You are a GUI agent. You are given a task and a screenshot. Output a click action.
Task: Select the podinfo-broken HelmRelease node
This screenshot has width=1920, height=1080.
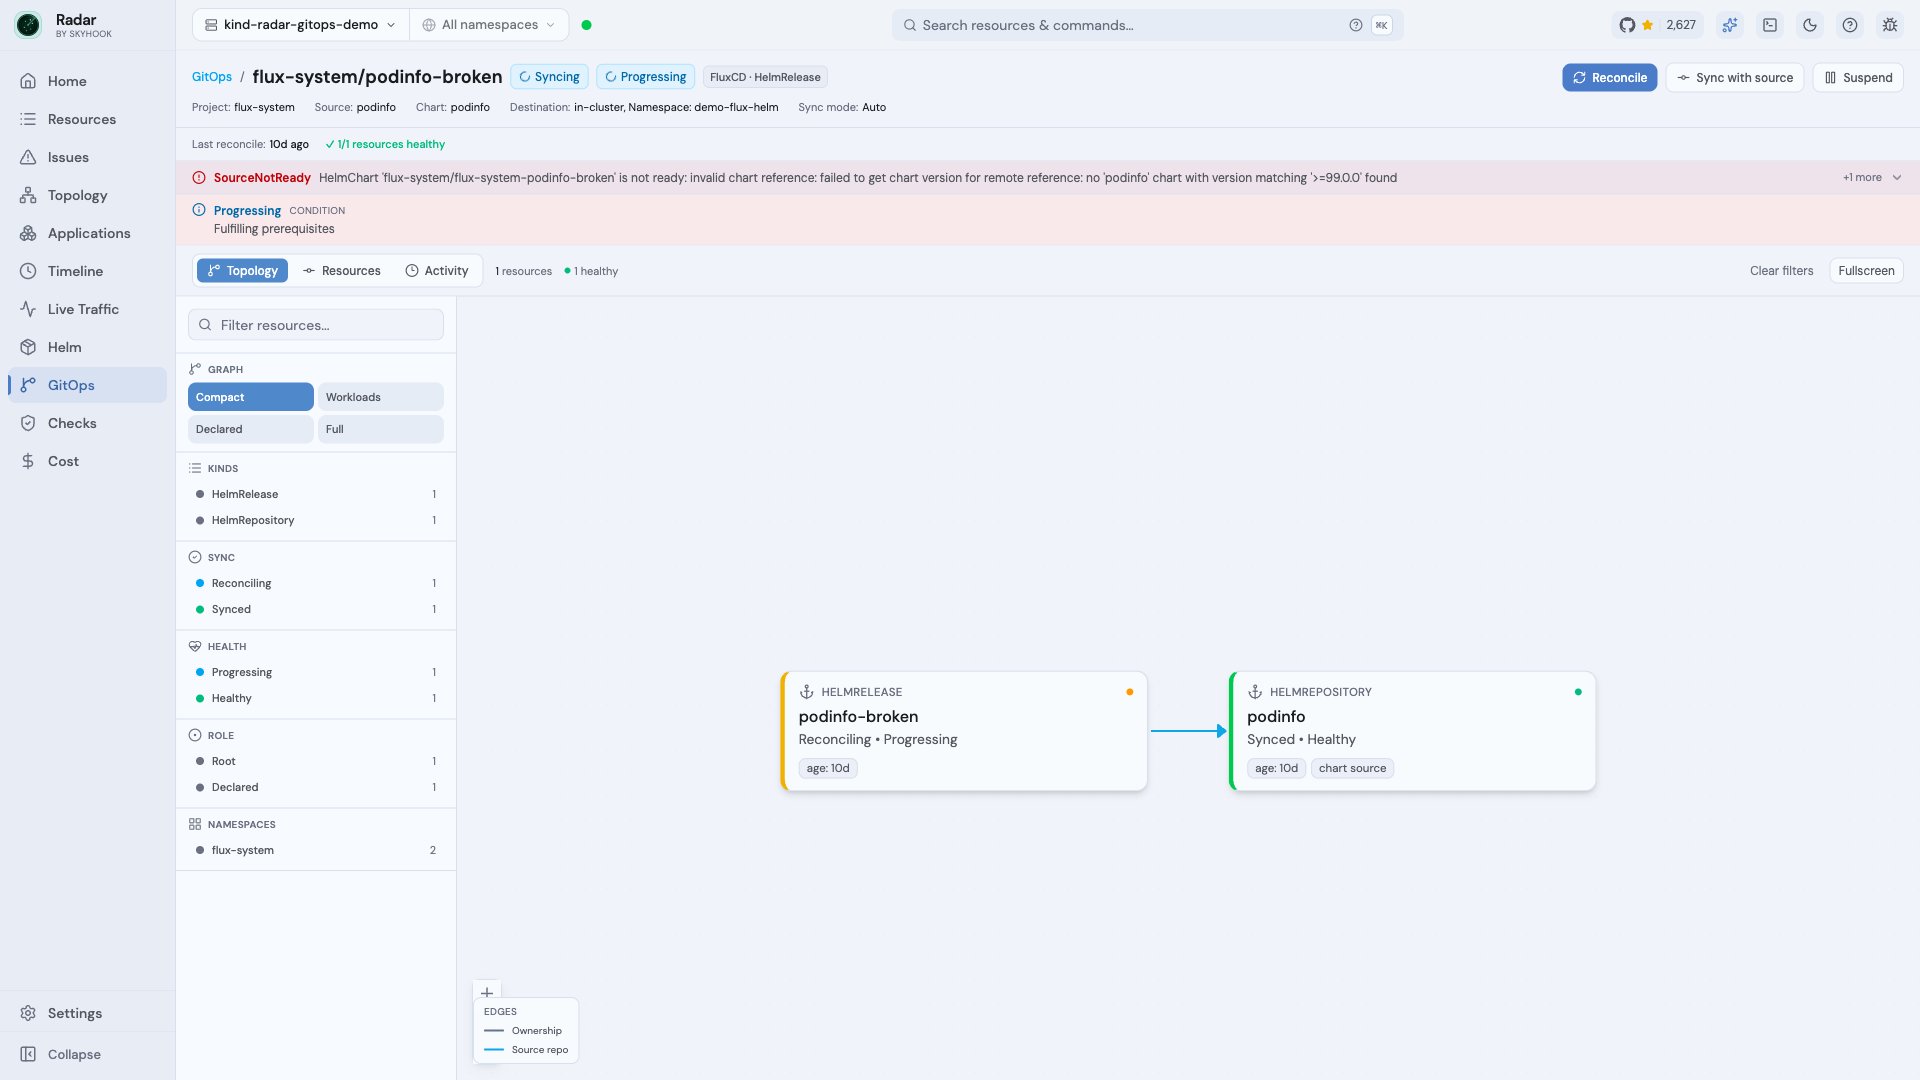click(x=964, y=731)
